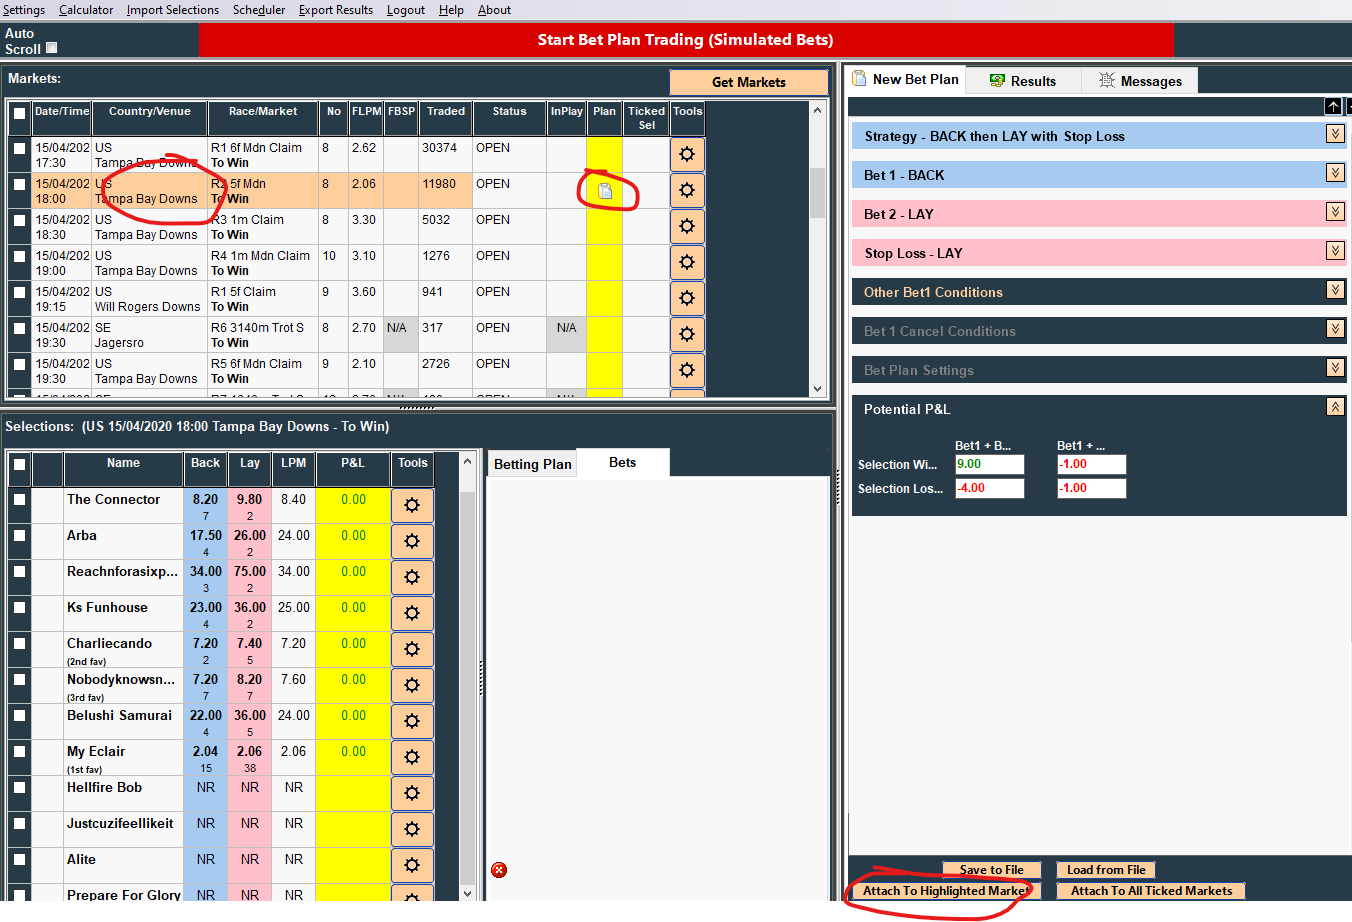This screenshot has height=922, width=1352.
Task: Tick the R1 6f Mdn Claim 17:30 market checkbox
Action: pos(19,148)
